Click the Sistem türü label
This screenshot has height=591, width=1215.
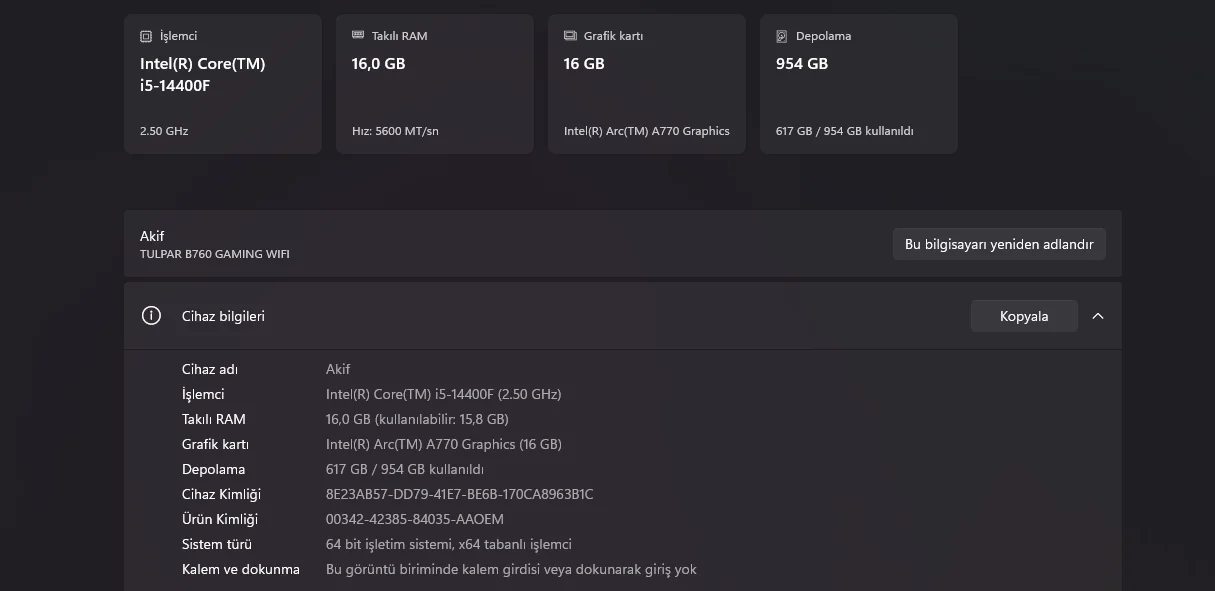[217, 544]
